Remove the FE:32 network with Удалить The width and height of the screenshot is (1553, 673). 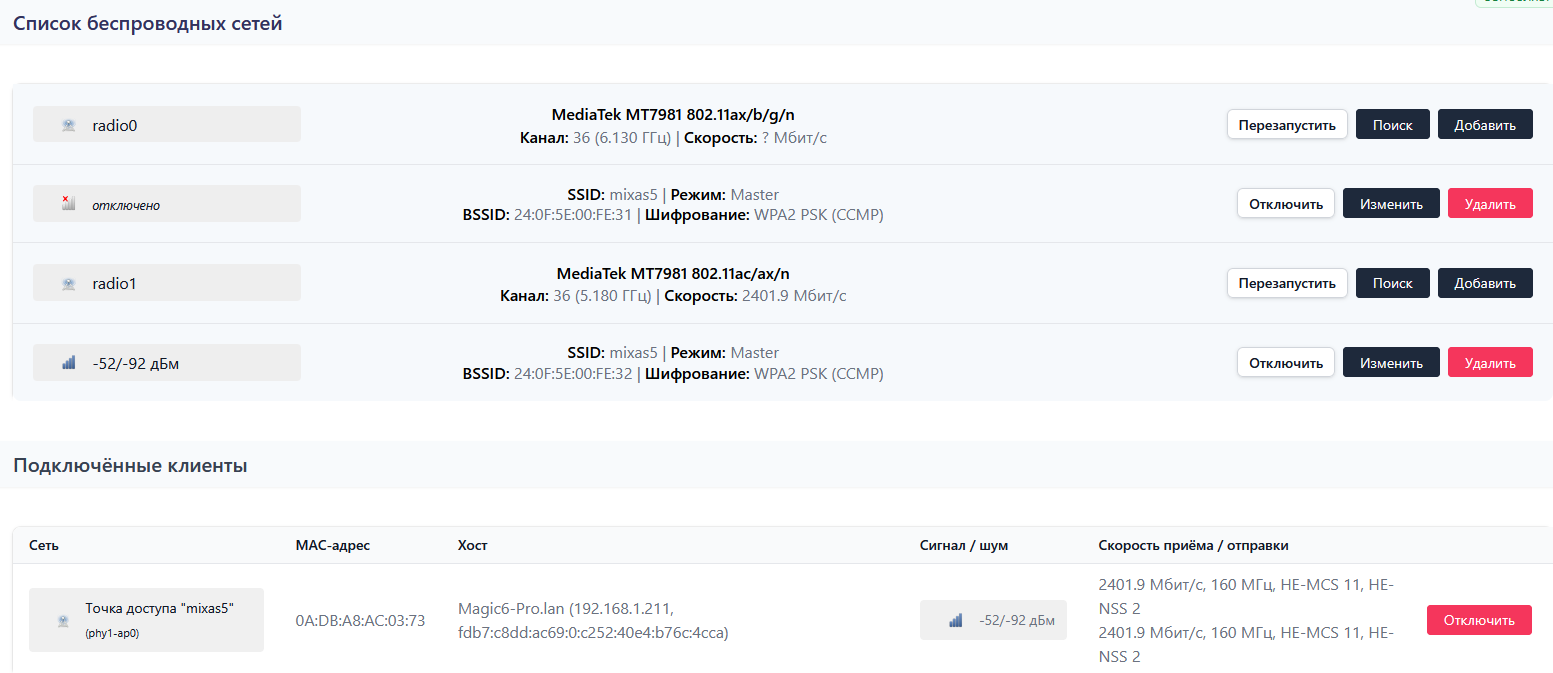tap(1489, 363)
